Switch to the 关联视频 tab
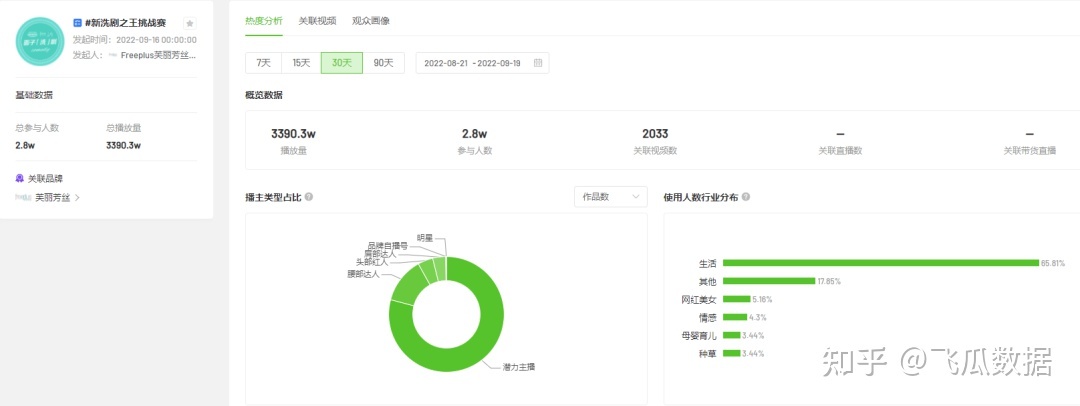Viewport: 1080px width, 406px height. (317, 20)
